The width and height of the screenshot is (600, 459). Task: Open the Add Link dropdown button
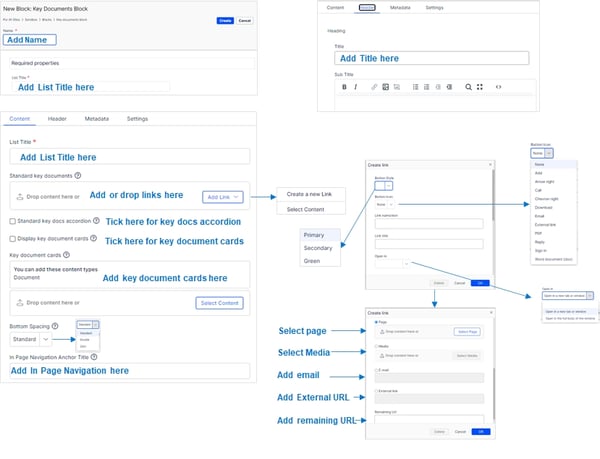pyautogui.click(x=223, y=197)
